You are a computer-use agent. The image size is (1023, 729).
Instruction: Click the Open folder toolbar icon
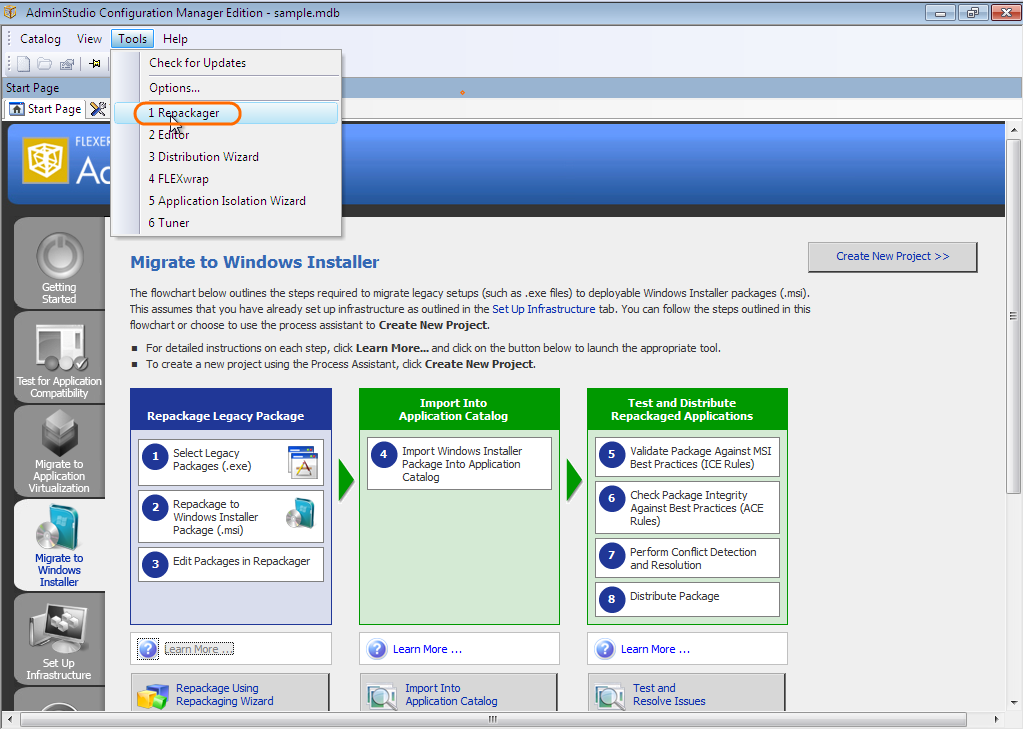click(45, 64)
